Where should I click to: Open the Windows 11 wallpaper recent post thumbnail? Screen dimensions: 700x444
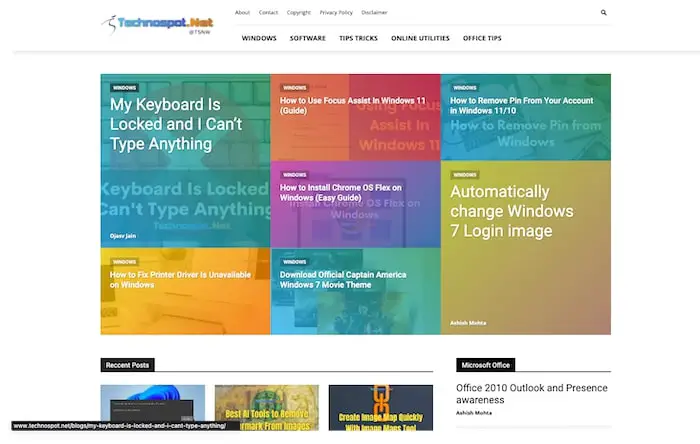click(x=153, y=408)
